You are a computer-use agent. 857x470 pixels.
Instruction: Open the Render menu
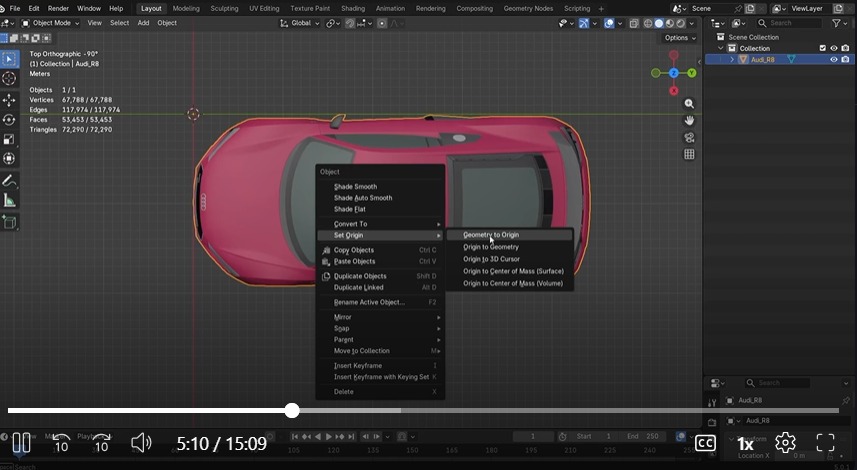58,9
